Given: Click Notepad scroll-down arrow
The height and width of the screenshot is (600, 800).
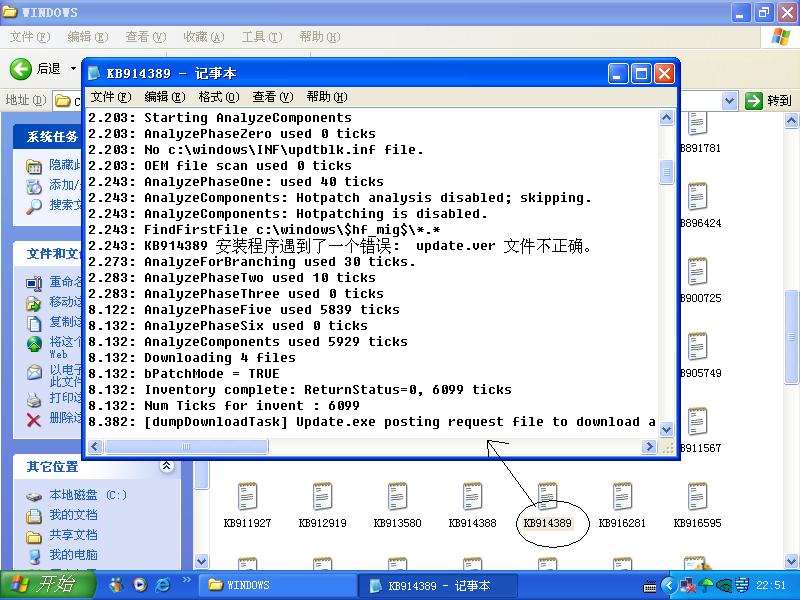Looking at the screenshot, I should pos(666,430).
